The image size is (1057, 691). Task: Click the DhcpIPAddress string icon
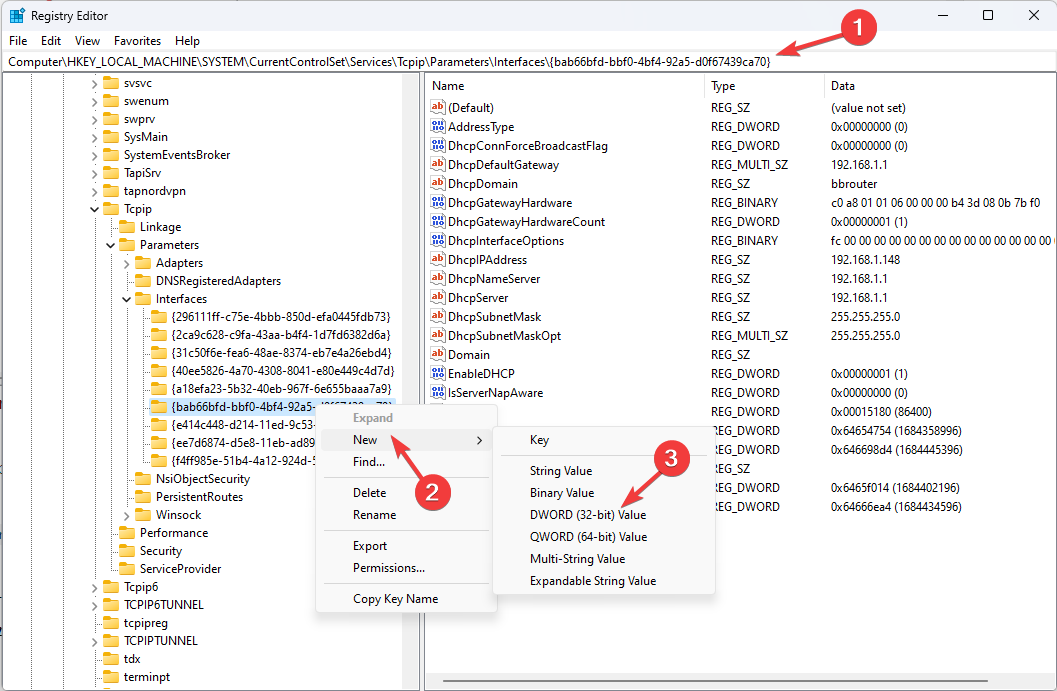pyautogui.click(x=437, y=259)
